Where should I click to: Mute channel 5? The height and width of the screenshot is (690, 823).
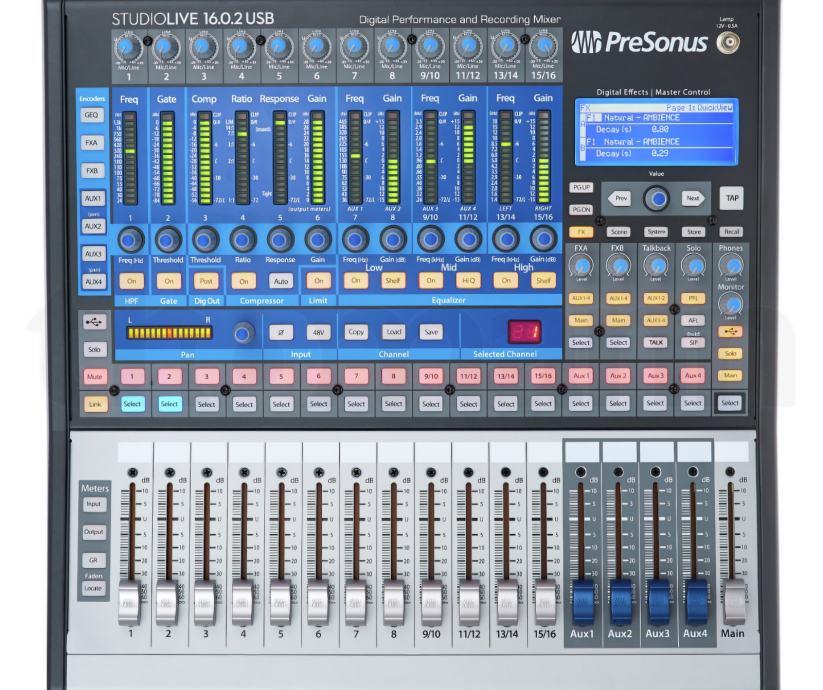click(281, 376)
